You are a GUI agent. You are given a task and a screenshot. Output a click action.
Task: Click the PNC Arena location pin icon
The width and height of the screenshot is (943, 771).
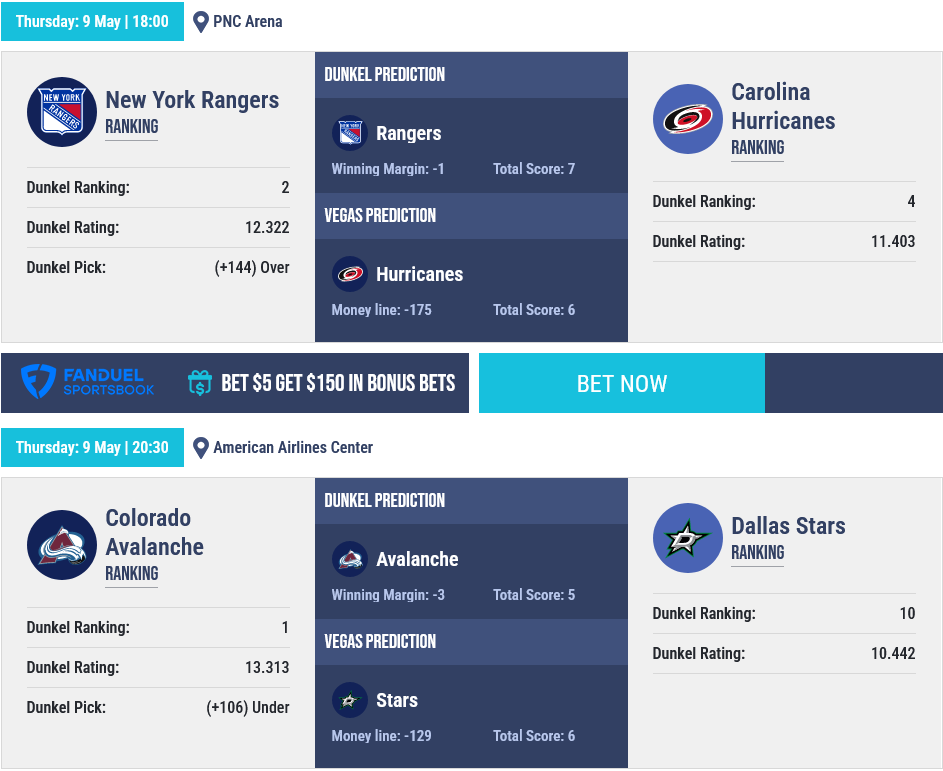(x=200, y=22)
